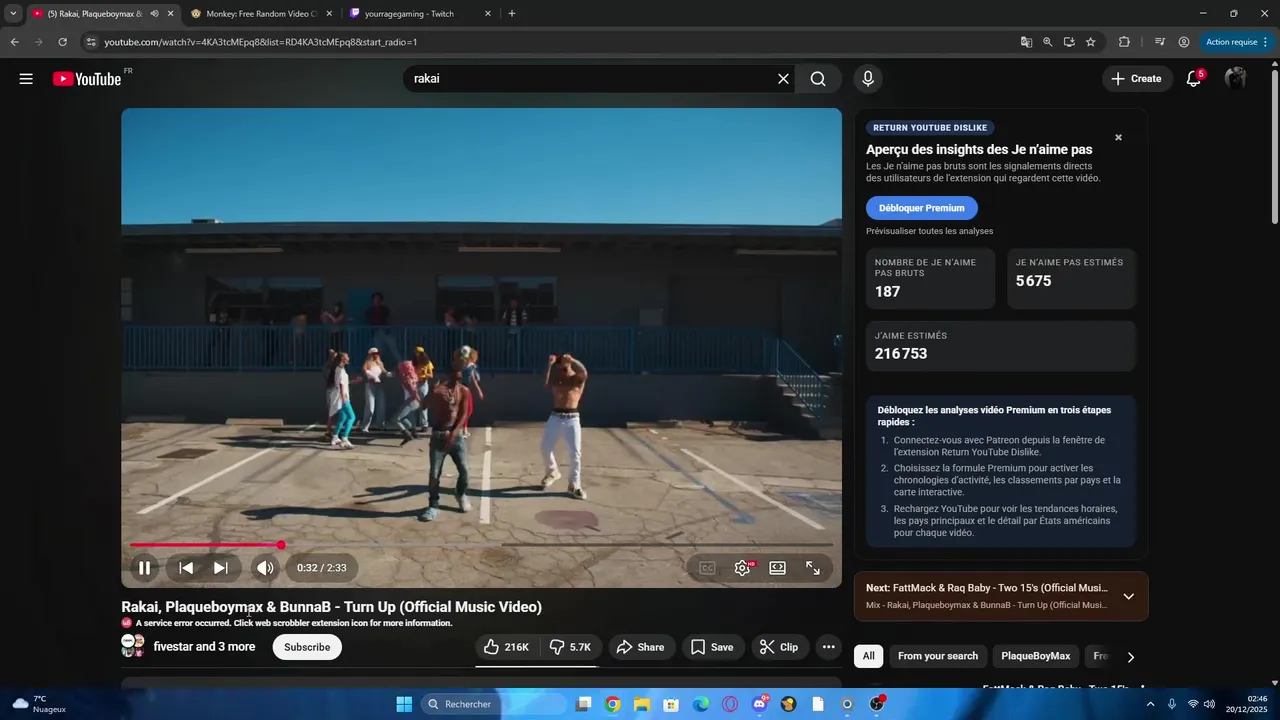Viewport: 1280px width, 720px height.
Task: Open the account avatar menu
Action: point(1236,79)
